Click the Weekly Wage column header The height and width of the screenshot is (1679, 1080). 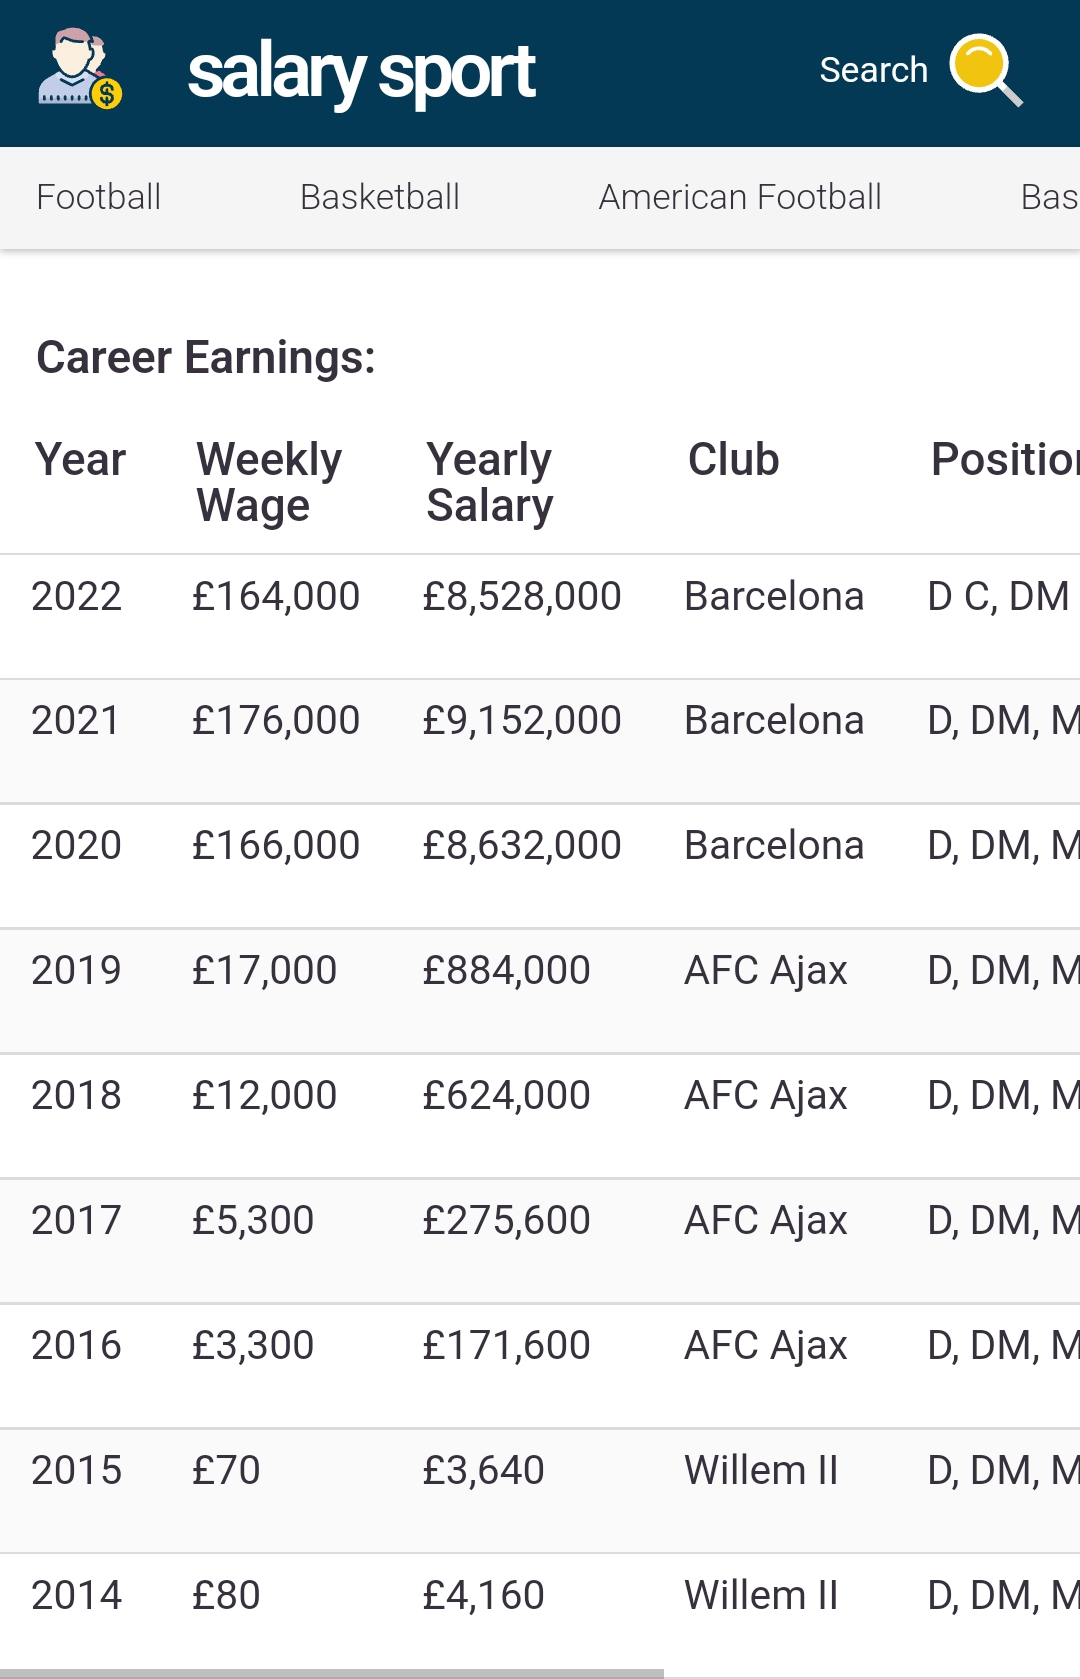269,482
